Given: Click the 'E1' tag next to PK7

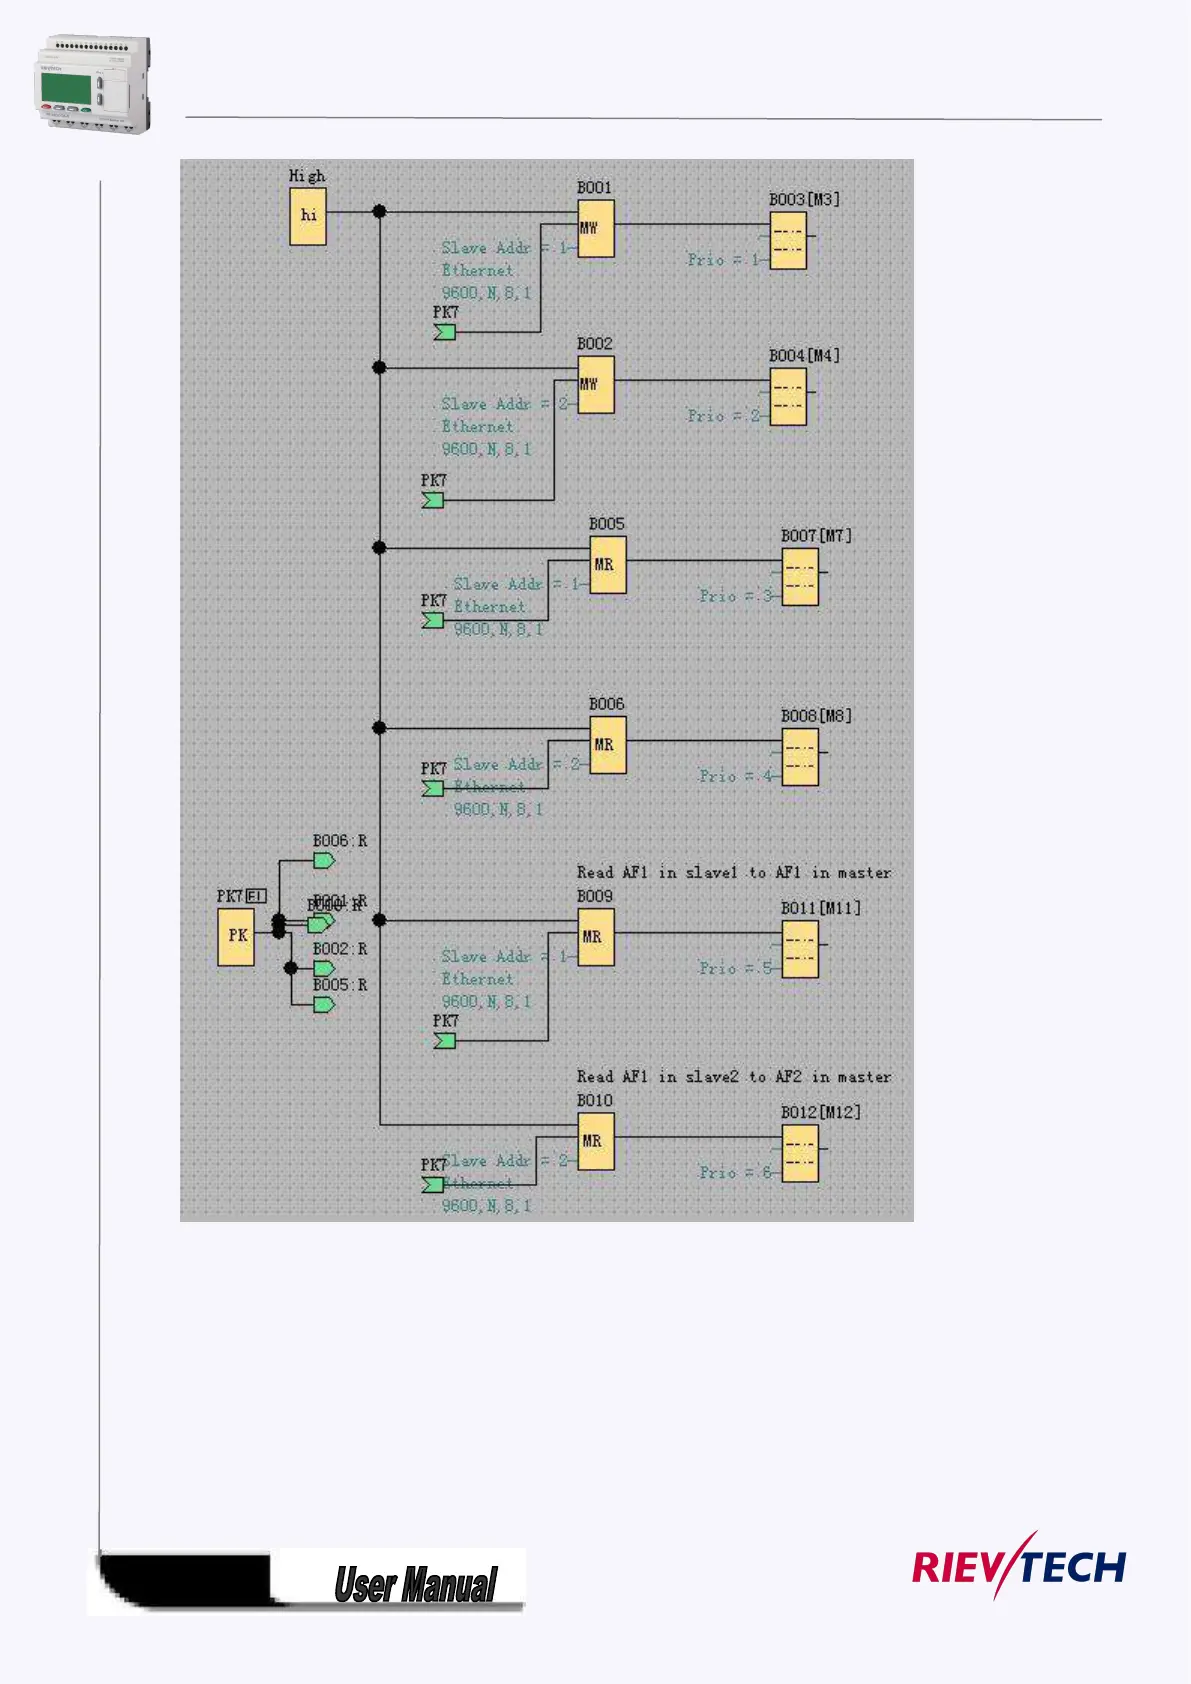Looking at the screenshot, I should [x=256, y=896].
